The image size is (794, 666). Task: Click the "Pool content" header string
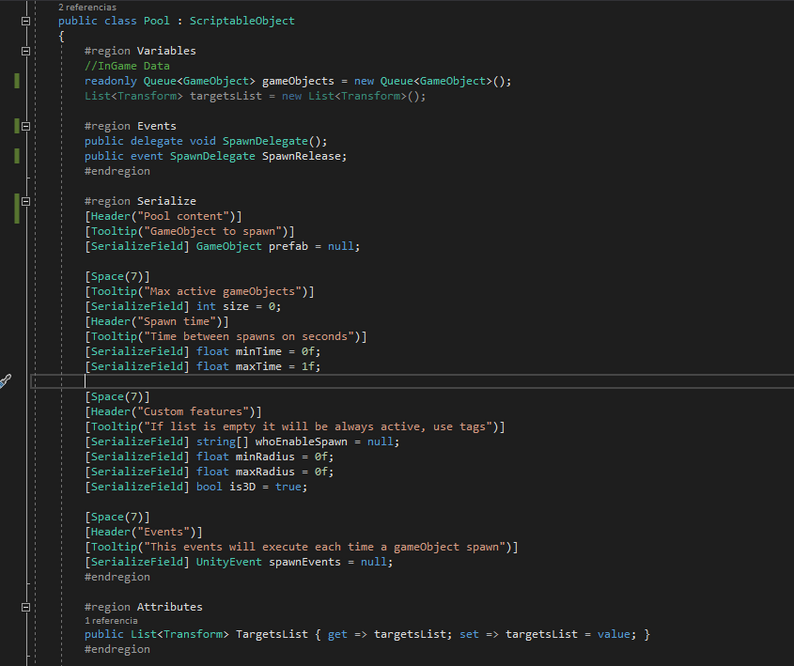point(183,216)
